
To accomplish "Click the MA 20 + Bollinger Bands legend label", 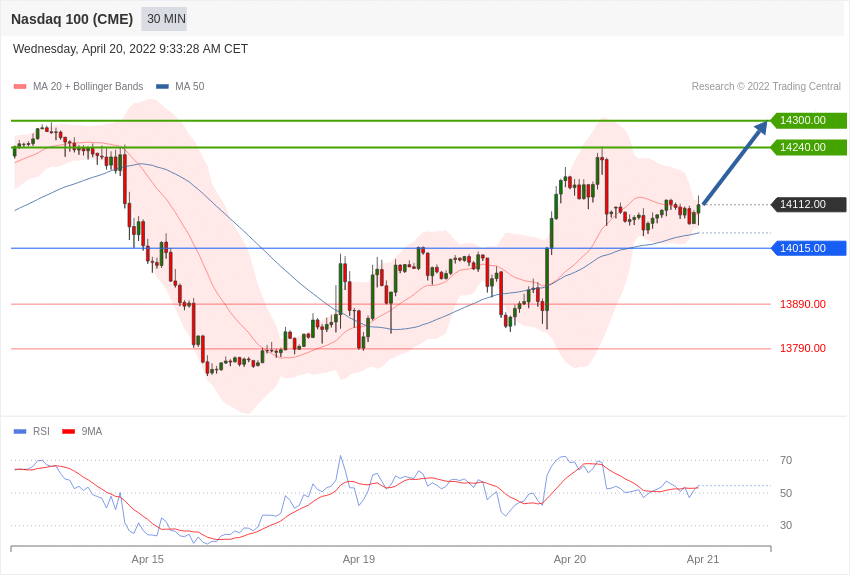I will click(x=88, y=87).
